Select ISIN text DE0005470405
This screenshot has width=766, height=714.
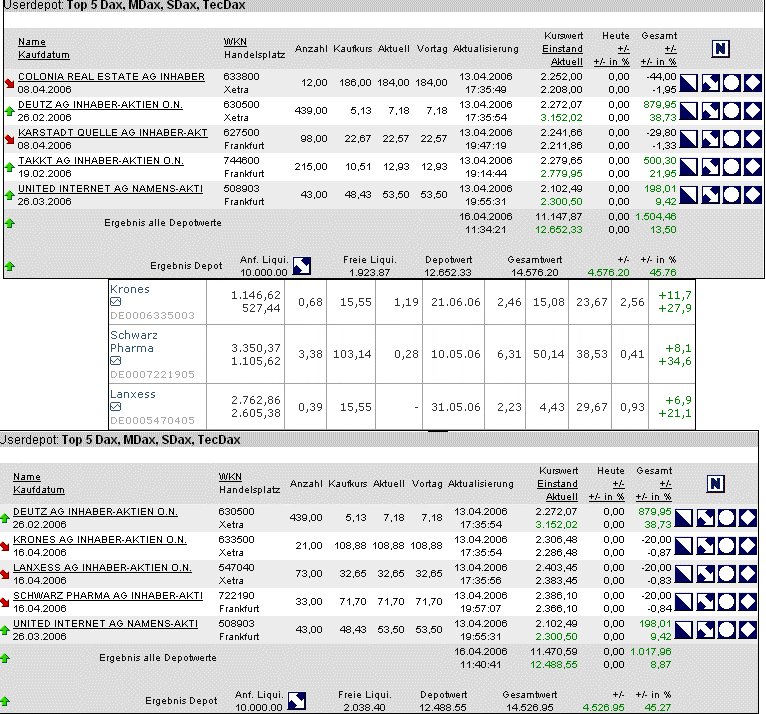[152, 420]
